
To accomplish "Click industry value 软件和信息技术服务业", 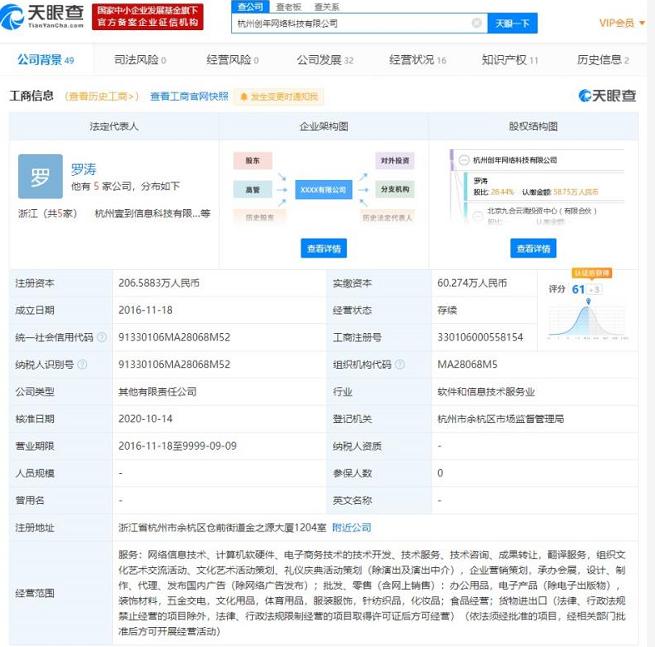I will click(486, 392).
